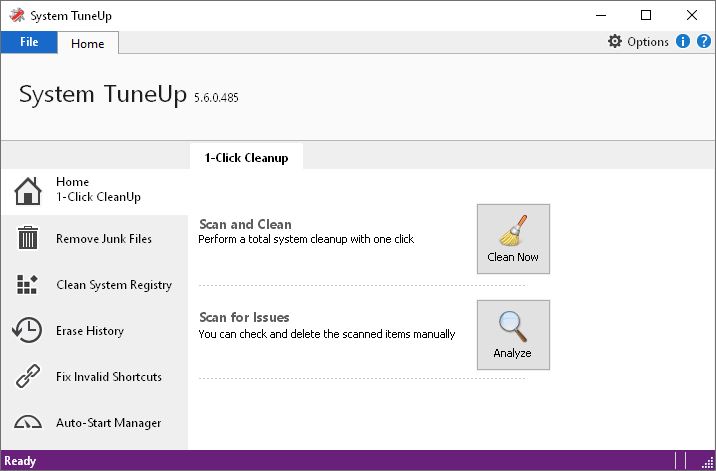The image size is (716, 471).
Task: Maximize the System TuneUp window
Action: click(645, 15)
